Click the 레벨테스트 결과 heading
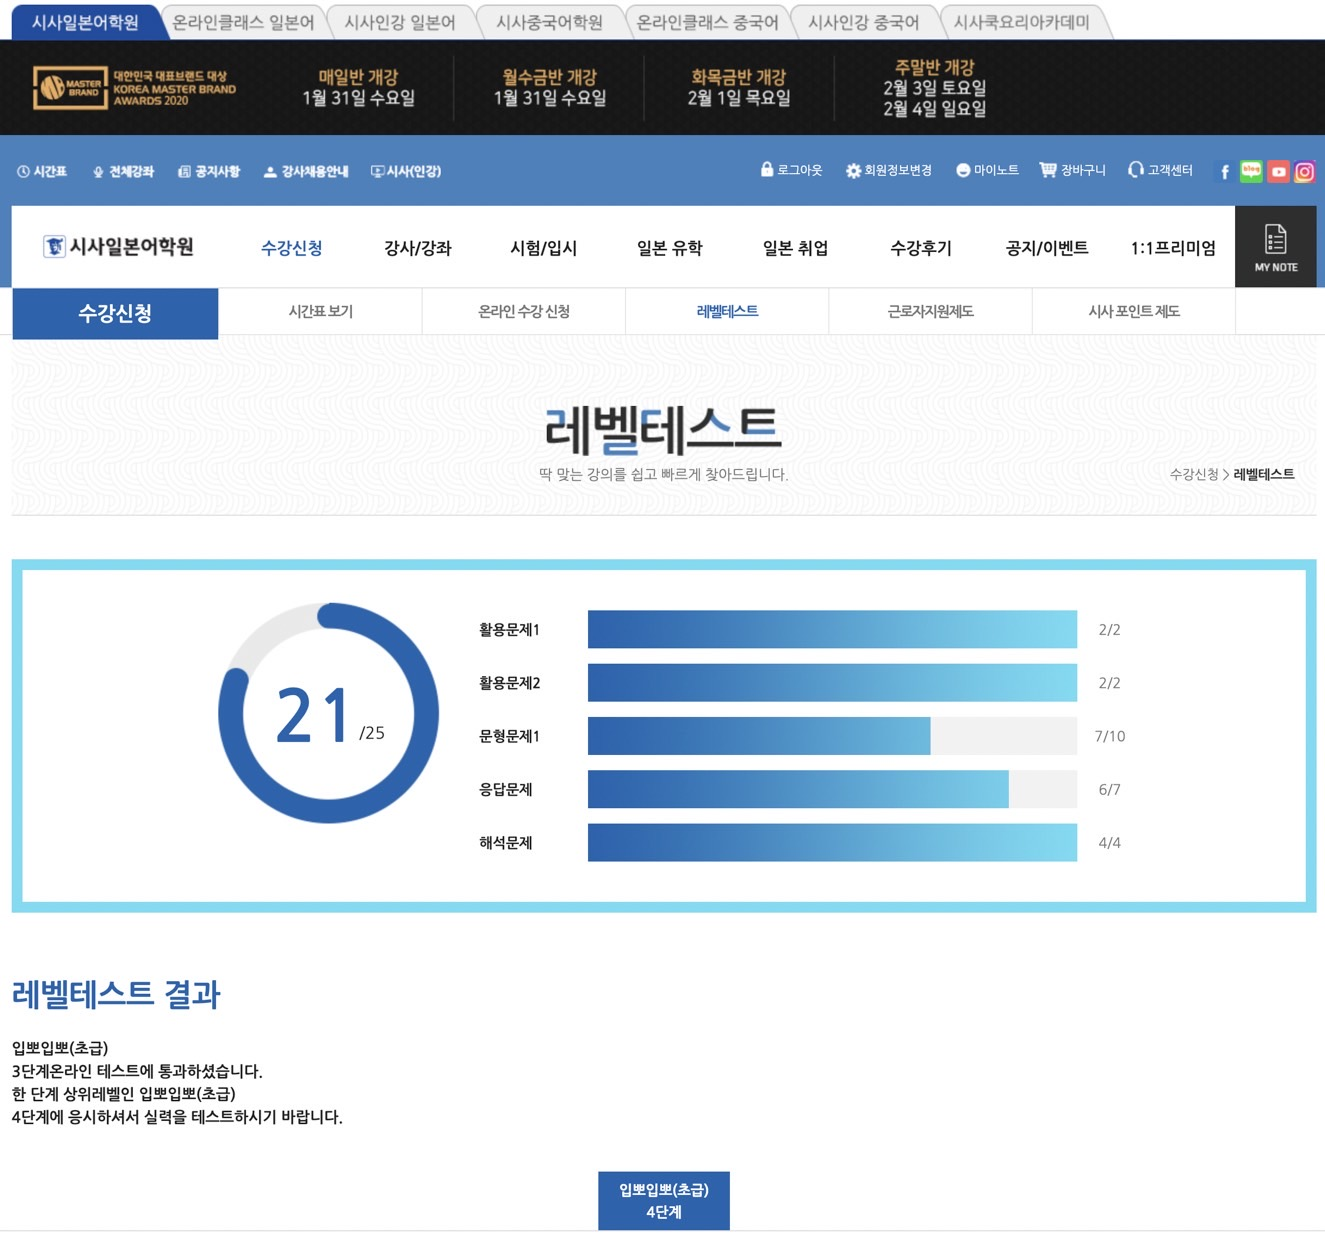The height and width of the screenshot is (1237, 1325). click(116, 994)
